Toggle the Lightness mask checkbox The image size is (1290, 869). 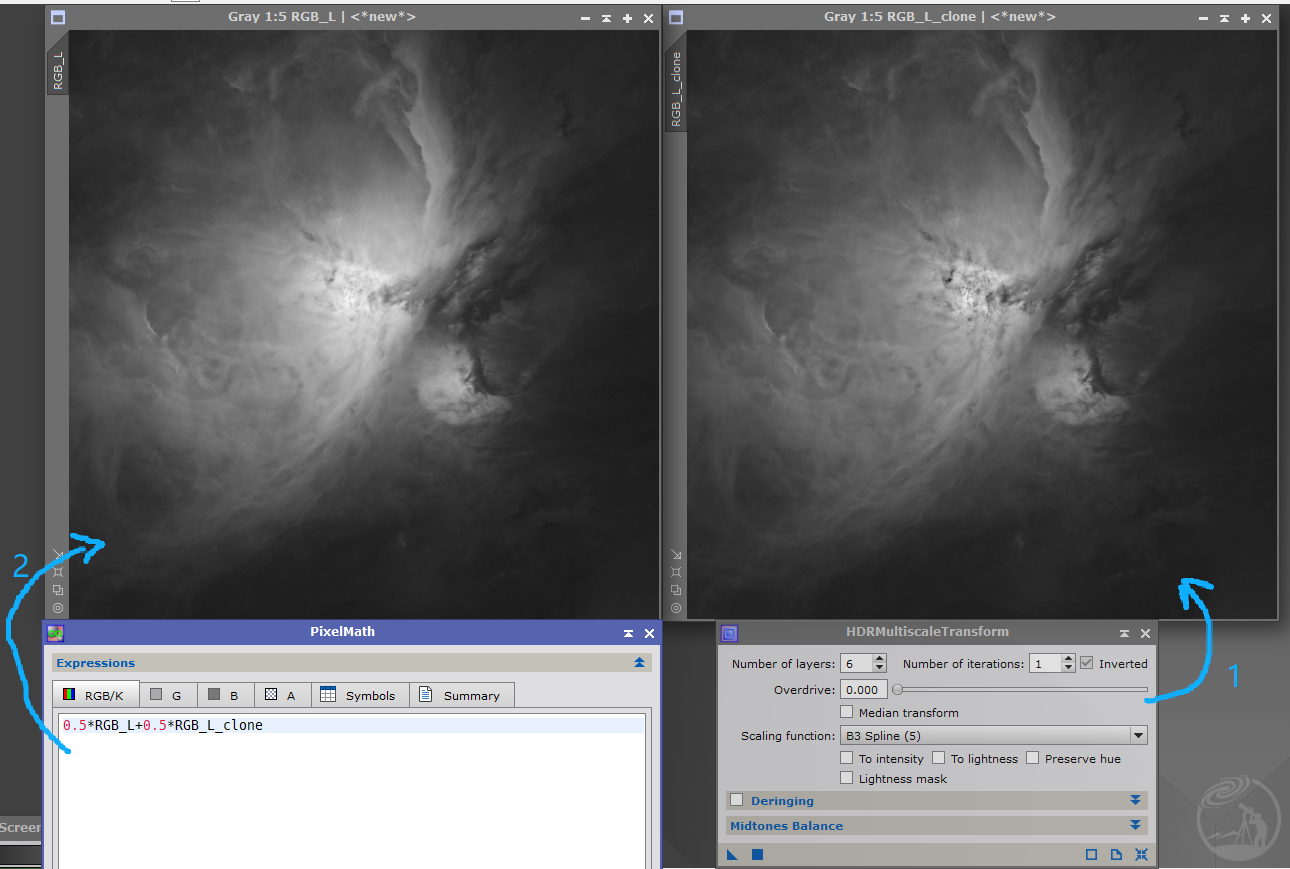point(847,778)
